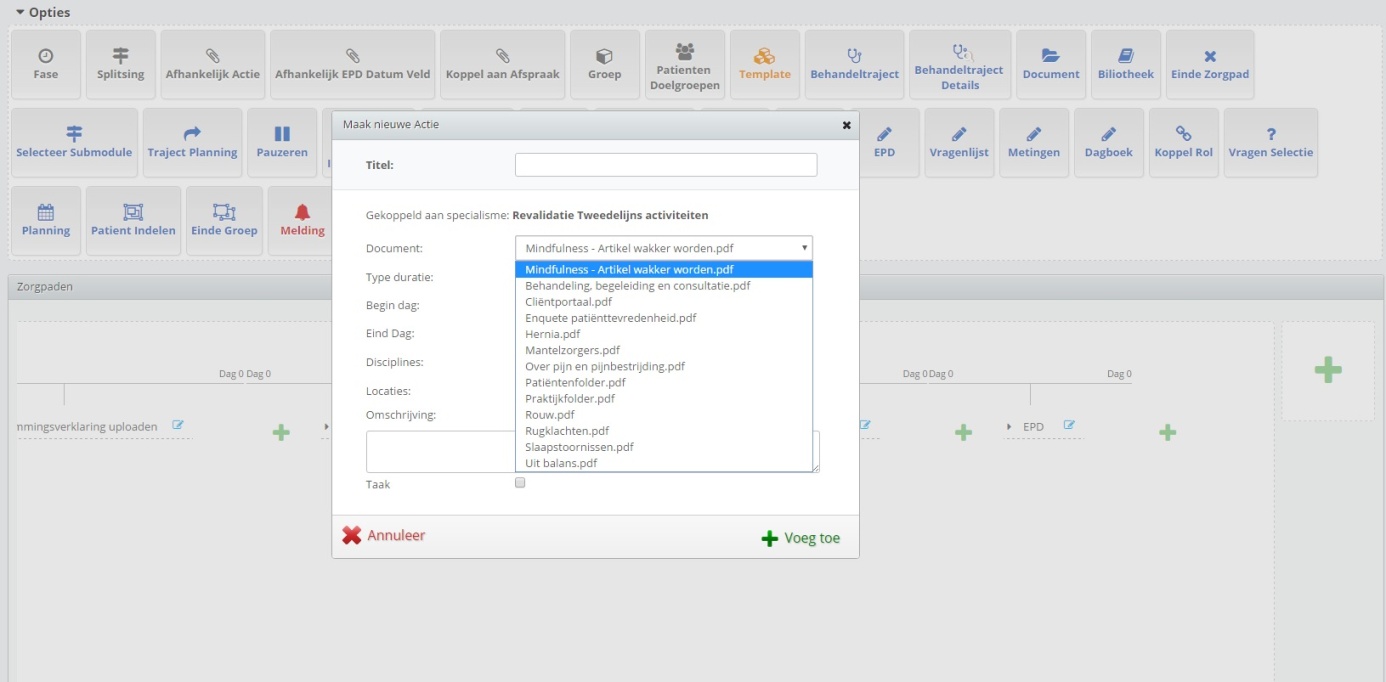Select the Planning calendar tile
This screenshot has height=682, width=1386.
click(x=46, y=221)
